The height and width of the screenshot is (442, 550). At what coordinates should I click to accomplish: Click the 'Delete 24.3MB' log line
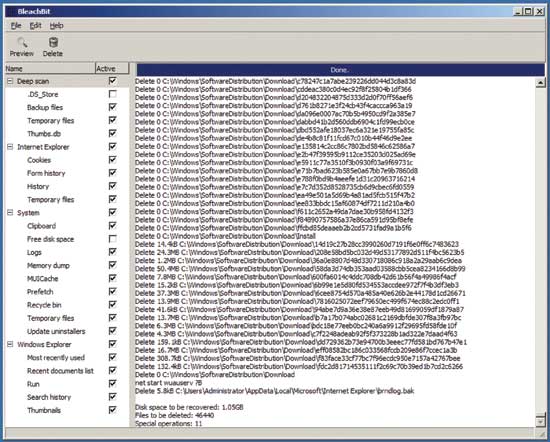300,252
